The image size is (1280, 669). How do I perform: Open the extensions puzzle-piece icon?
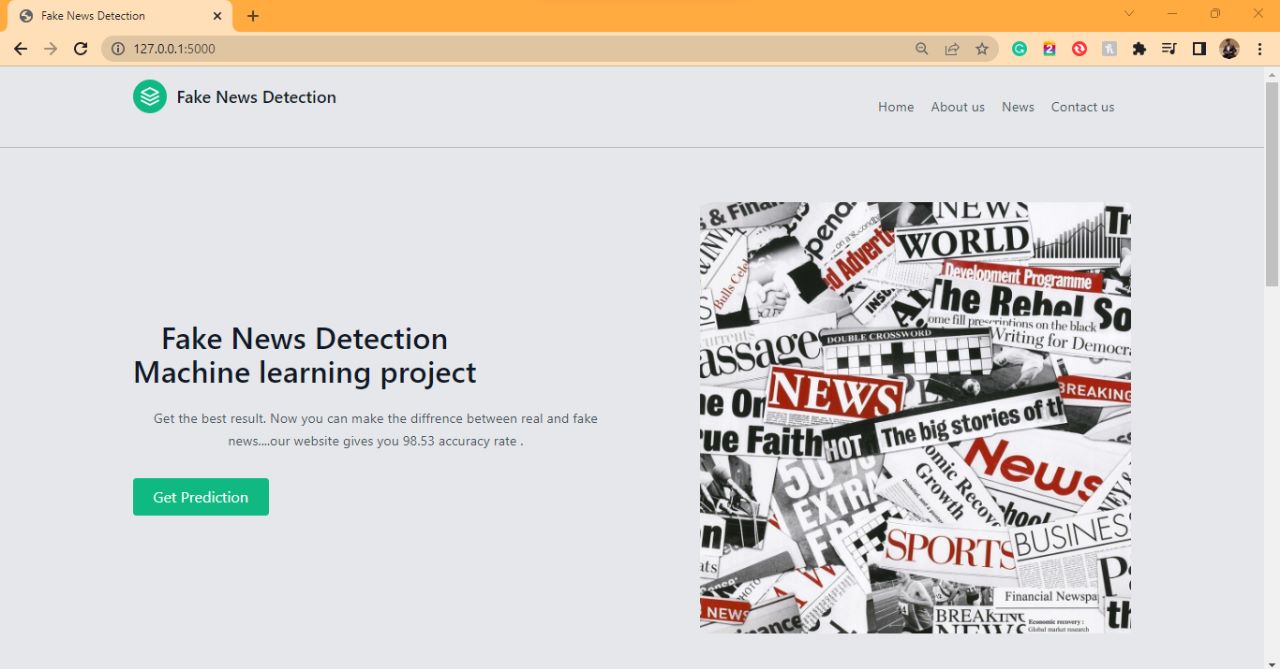click(1139, 48)
